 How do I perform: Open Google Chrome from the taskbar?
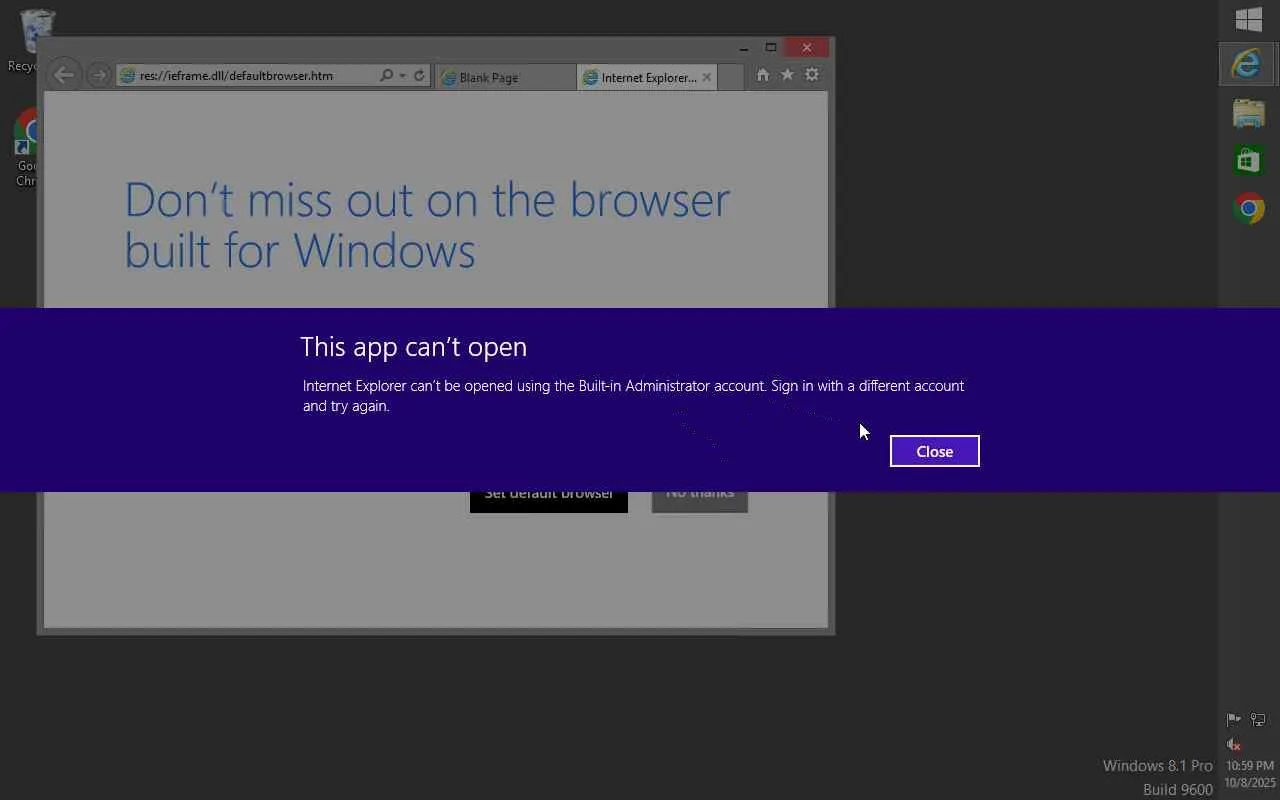pos(1249,208)
